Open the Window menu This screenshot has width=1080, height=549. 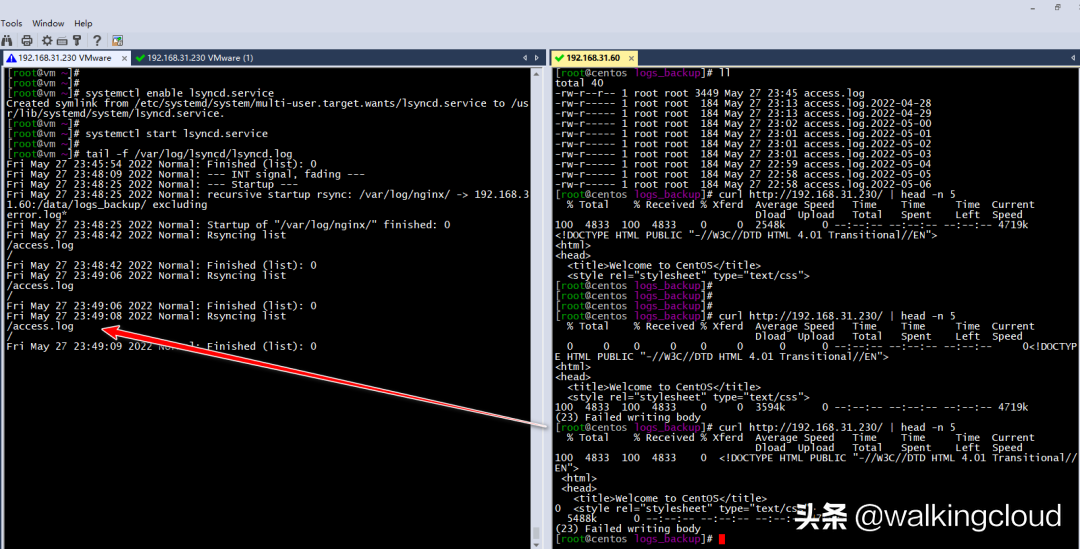coord(48,23)
